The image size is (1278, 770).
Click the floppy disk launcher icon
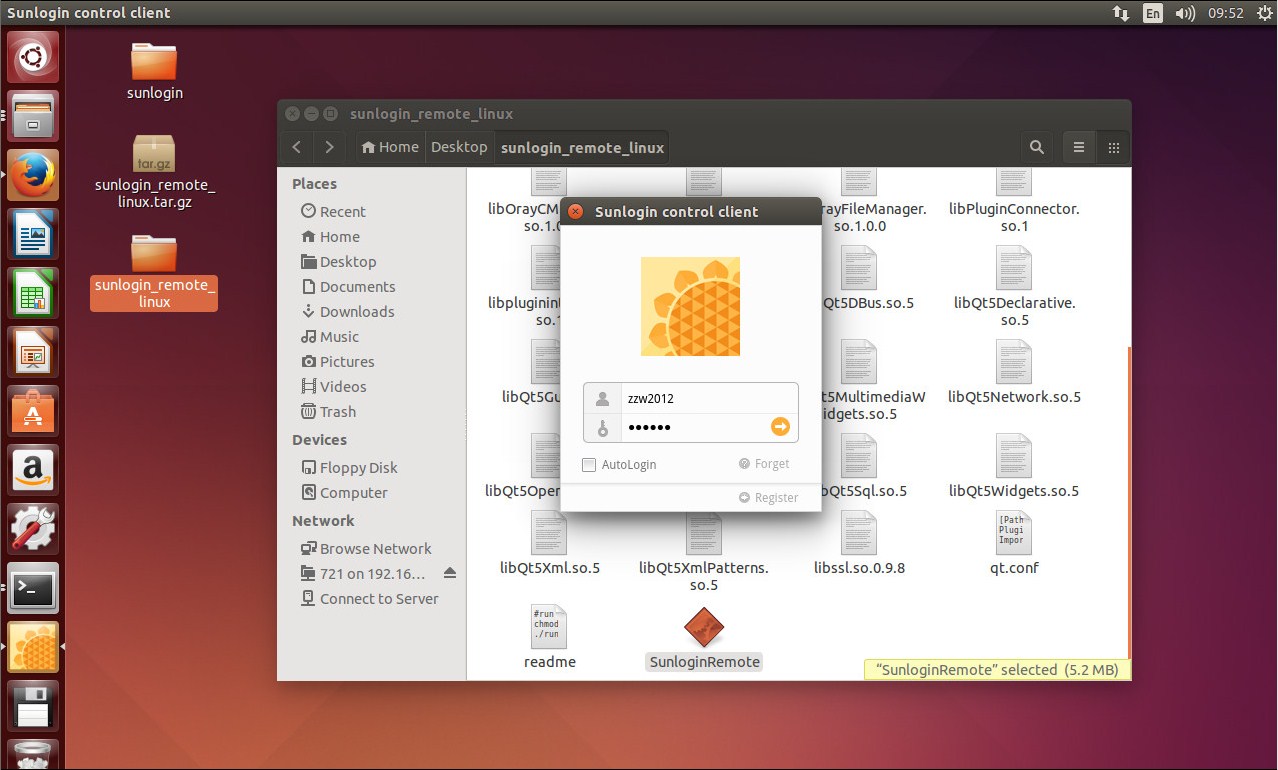coord(33,706)
